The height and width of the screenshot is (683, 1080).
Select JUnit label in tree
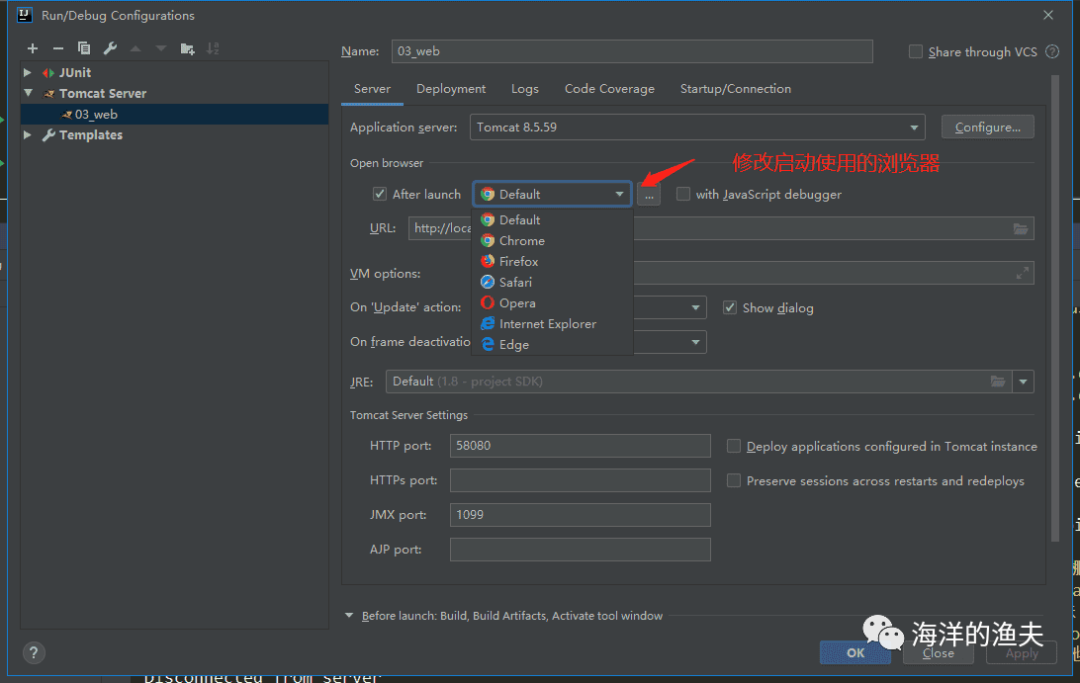[x=75, y=72]
